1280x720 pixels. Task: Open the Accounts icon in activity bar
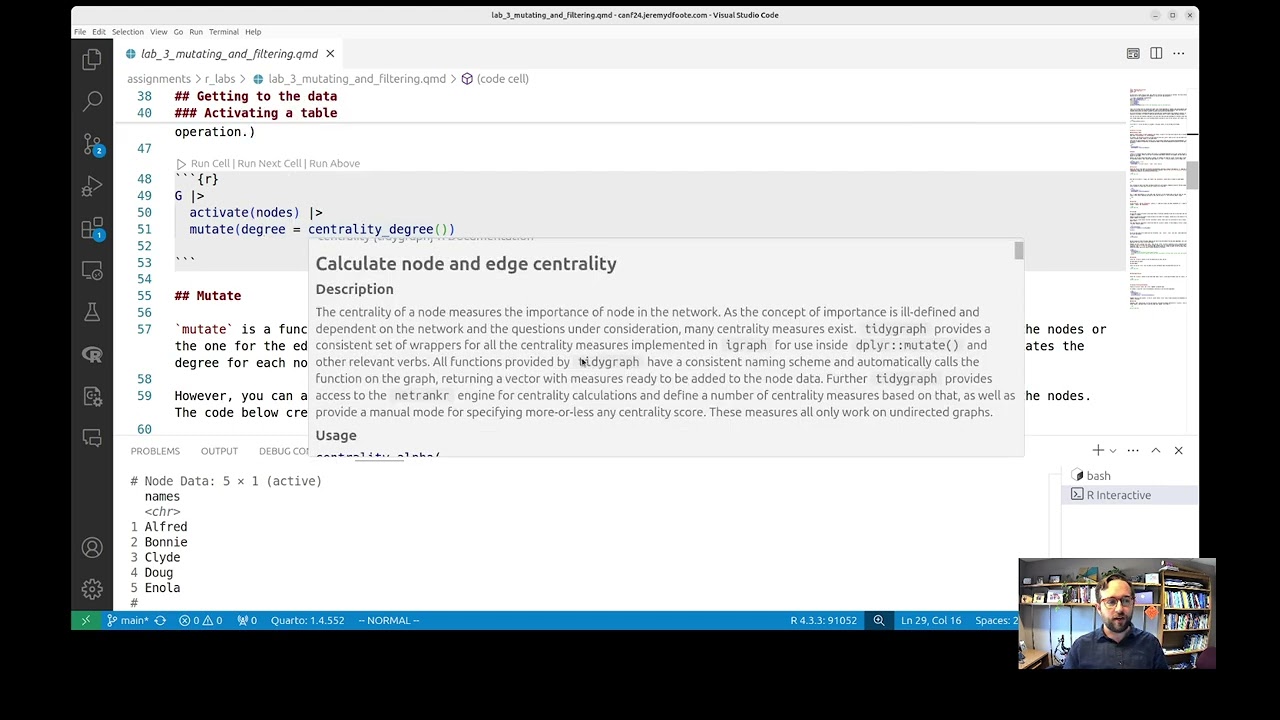coord(92,548)
